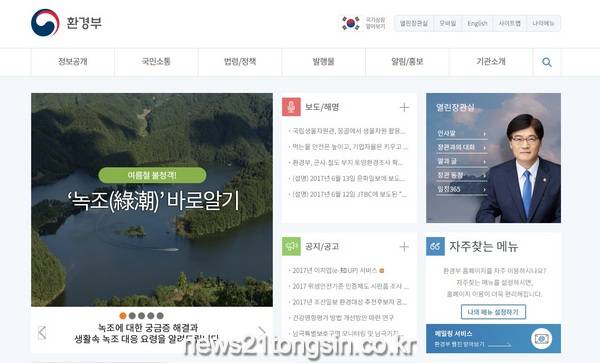Switch language via English link
Screen dimensions: 600x363
[x=478, y=23]
